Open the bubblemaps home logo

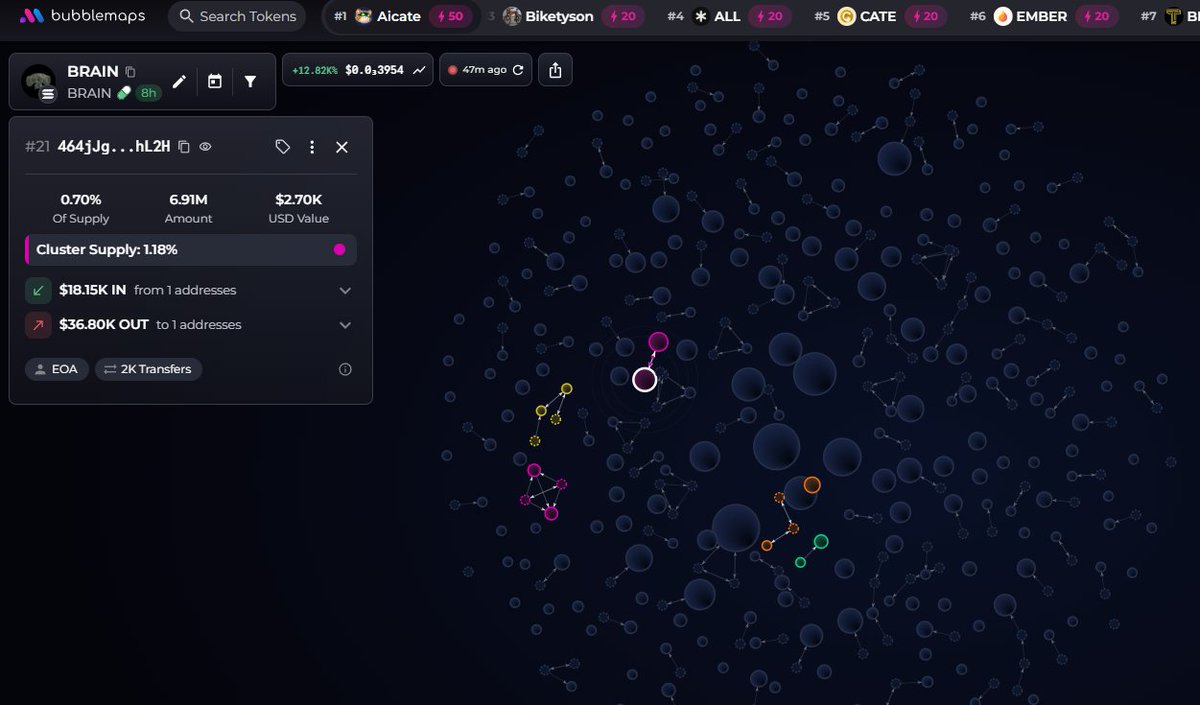82,16
